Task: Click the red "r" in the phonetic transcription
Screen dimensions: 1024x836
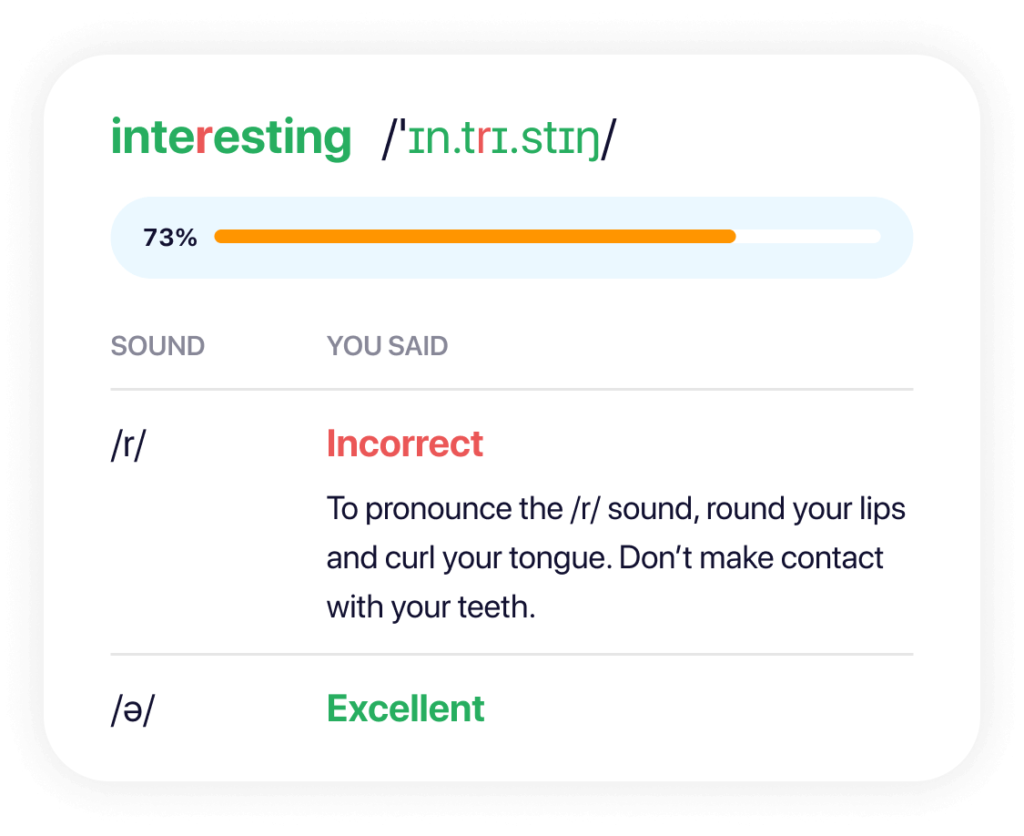Action: coord(481,140)
